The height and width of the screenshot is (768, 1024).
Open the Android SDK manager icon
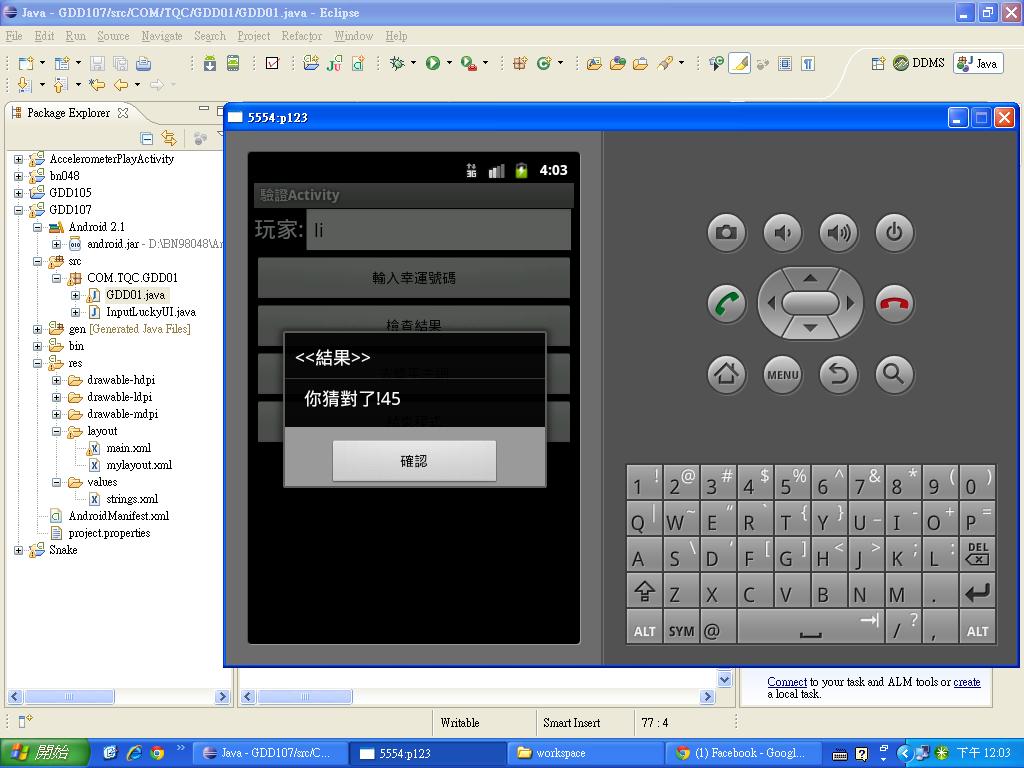[209, 63]
